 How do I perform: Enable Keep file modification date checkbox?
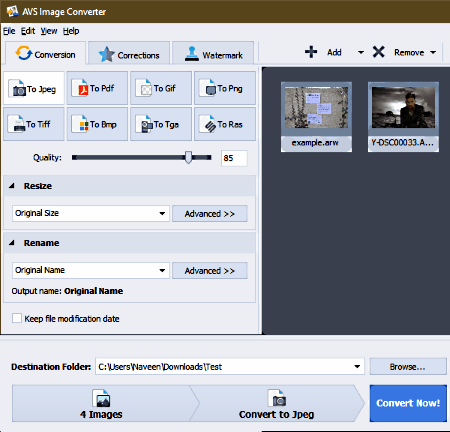[x=17, y=318]
